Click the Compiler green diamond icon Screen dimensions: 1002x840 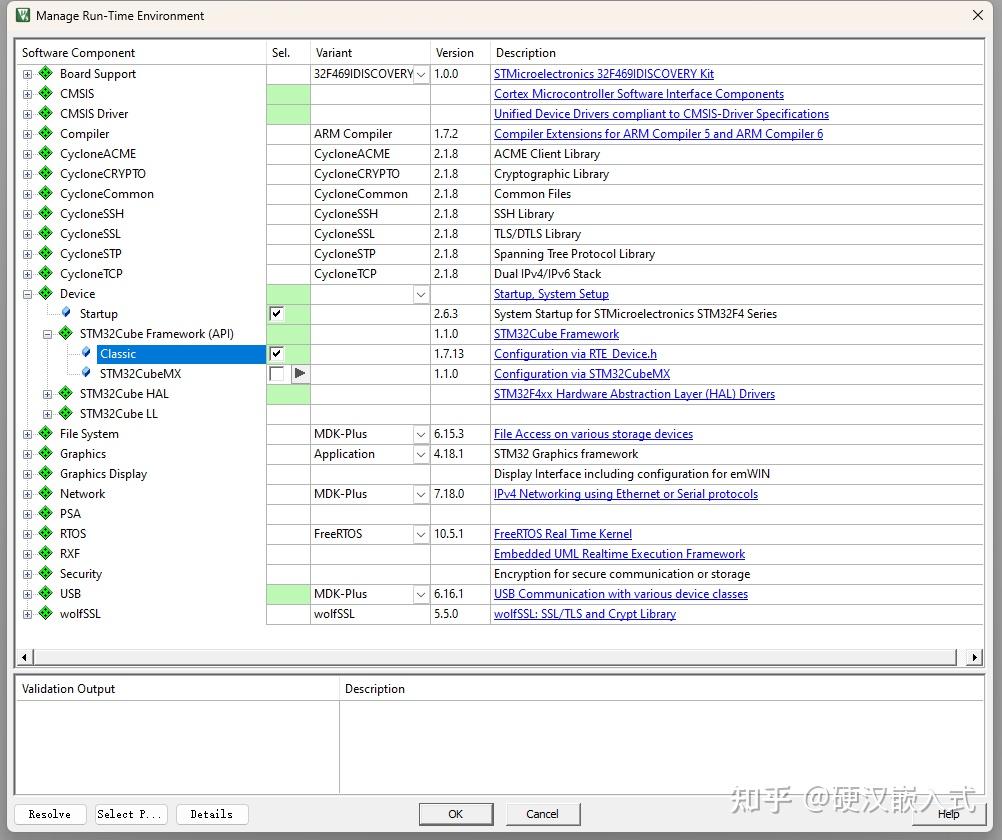(x=45, y=133)
